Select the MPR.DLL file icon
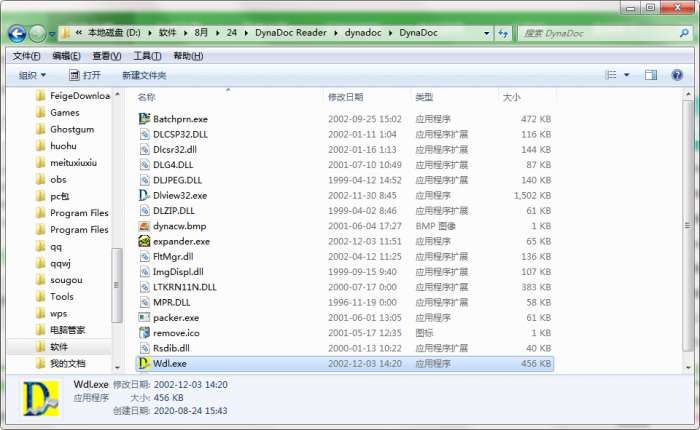 pos(144,302)
